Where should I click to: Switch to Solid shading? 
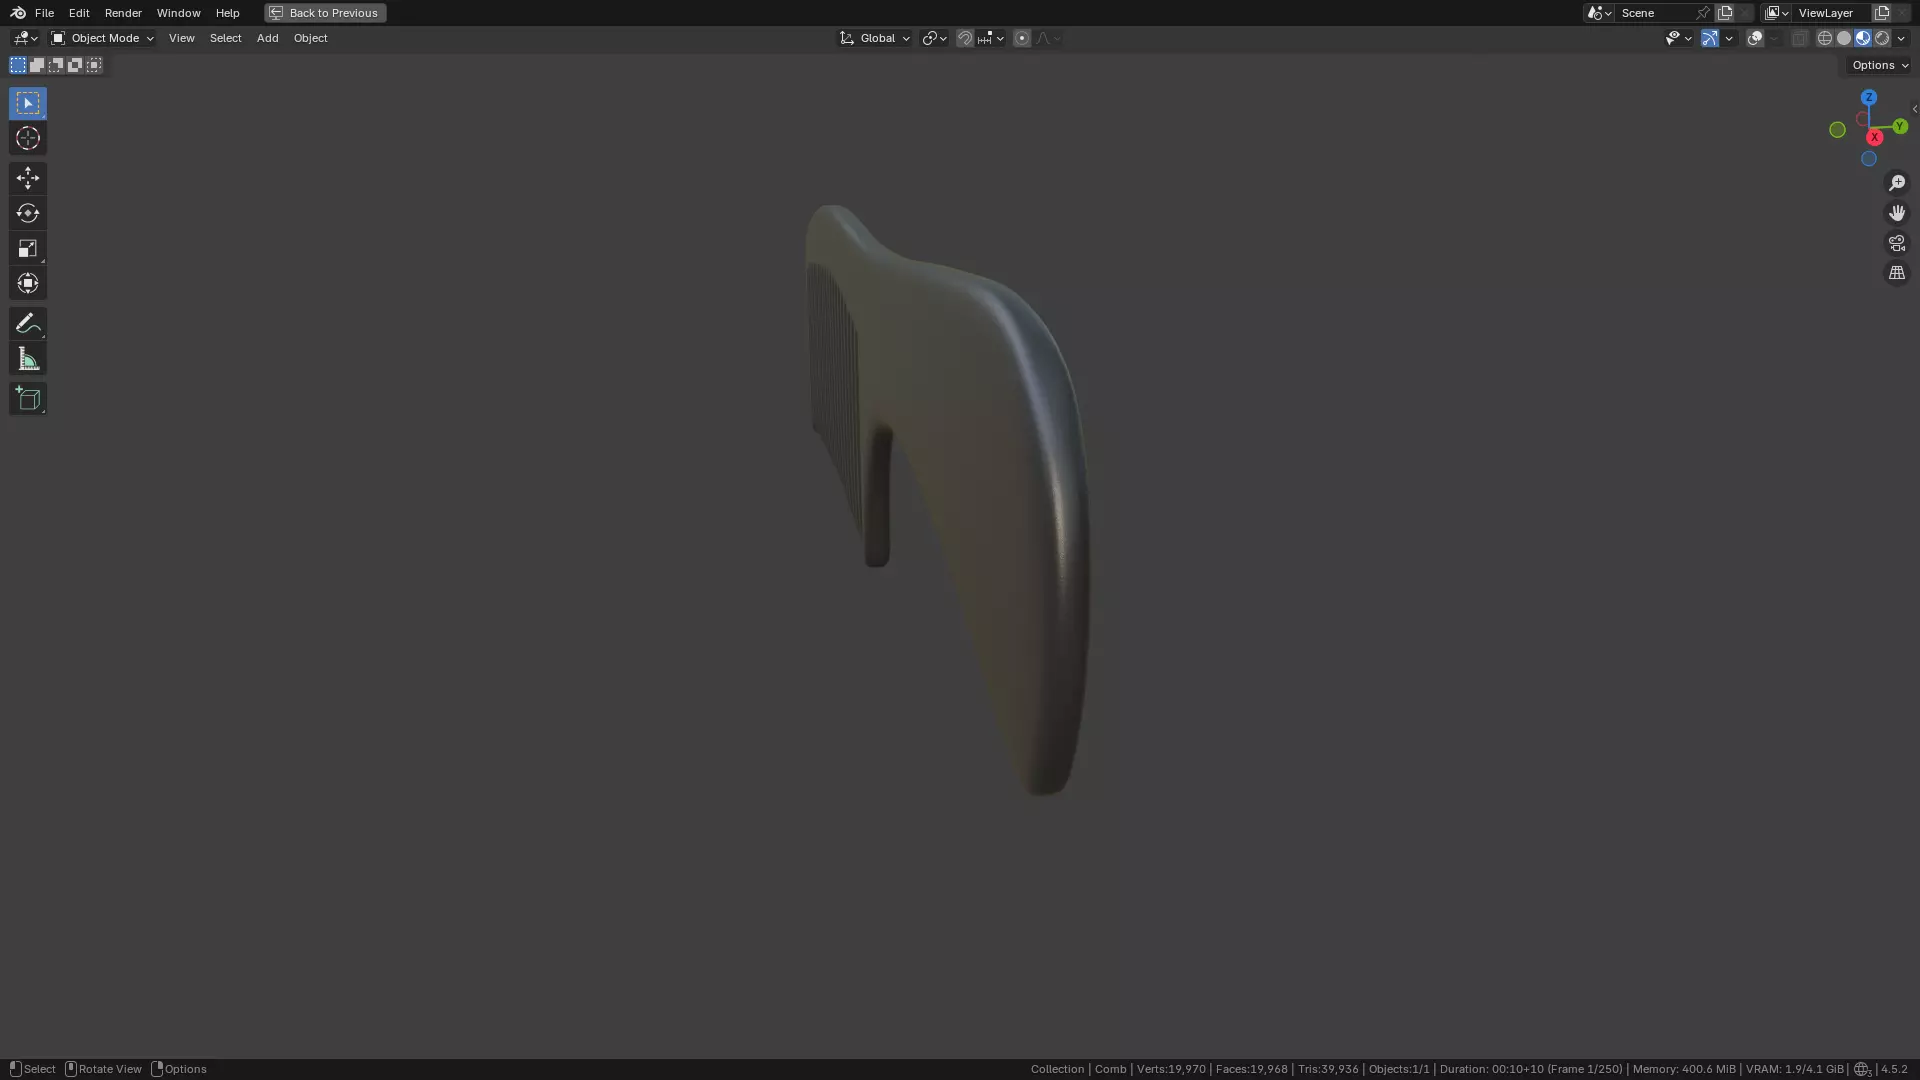click(x=1844, y=38)
